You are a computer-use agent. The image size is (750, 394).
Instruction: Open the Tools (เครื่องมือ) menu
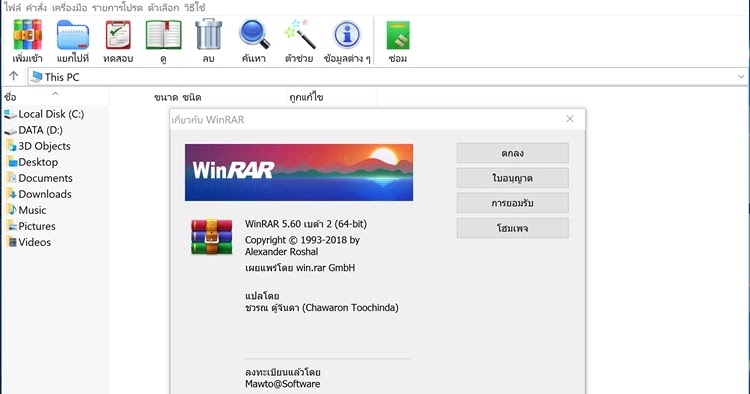69,8
